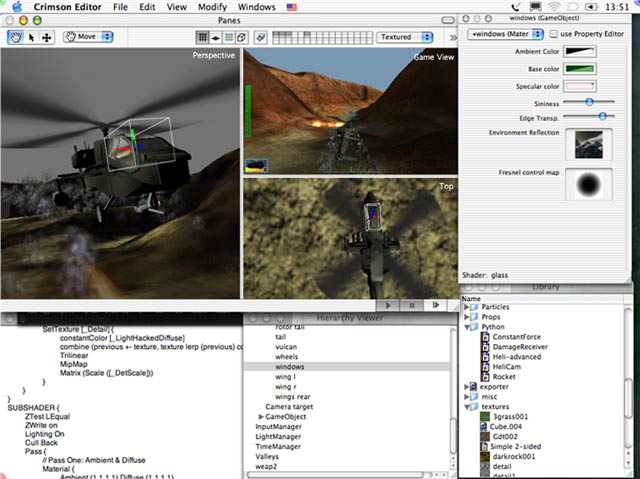Image resolution: width=640 pixels, height=479 pixels.
Task: Open the Textured render mode dropdown
Action: (404, 37)
